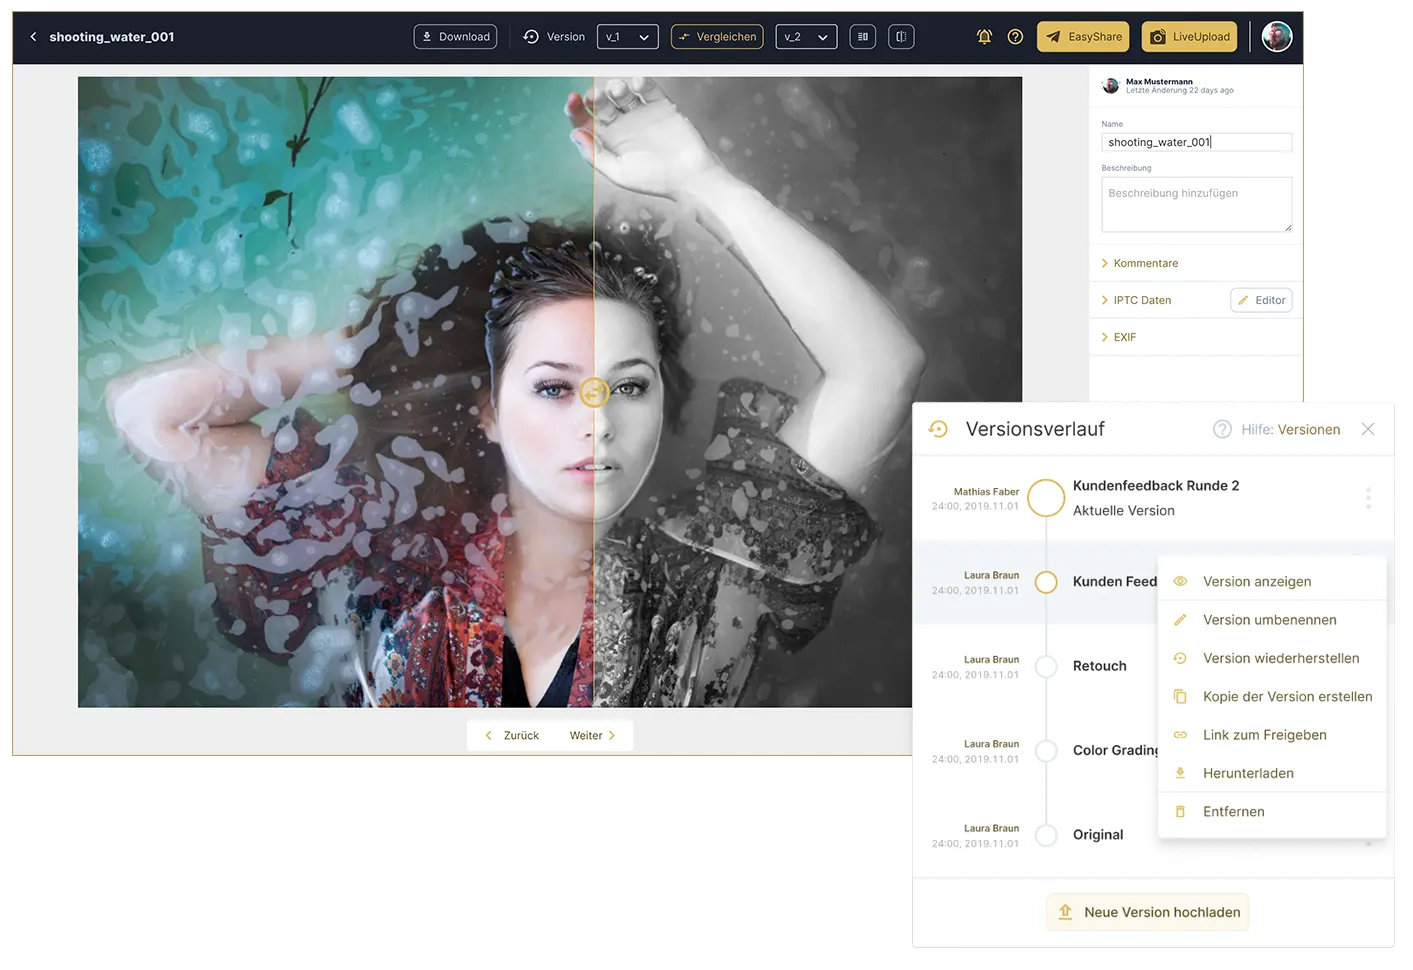This screenshot has width=1413, height=970.
Task: Open the v_1 version dropdown
Action: [627, 36]
